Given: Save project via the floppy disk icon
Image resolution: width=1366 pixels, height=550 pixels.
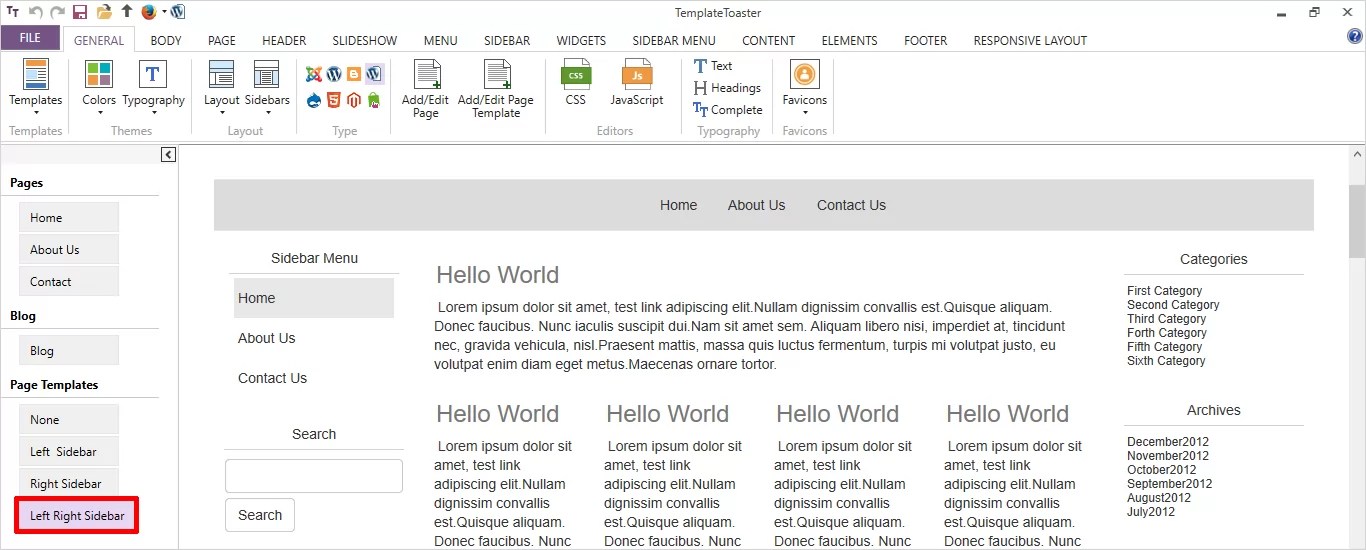Looking at the screenshot, I should coord(80,12).
